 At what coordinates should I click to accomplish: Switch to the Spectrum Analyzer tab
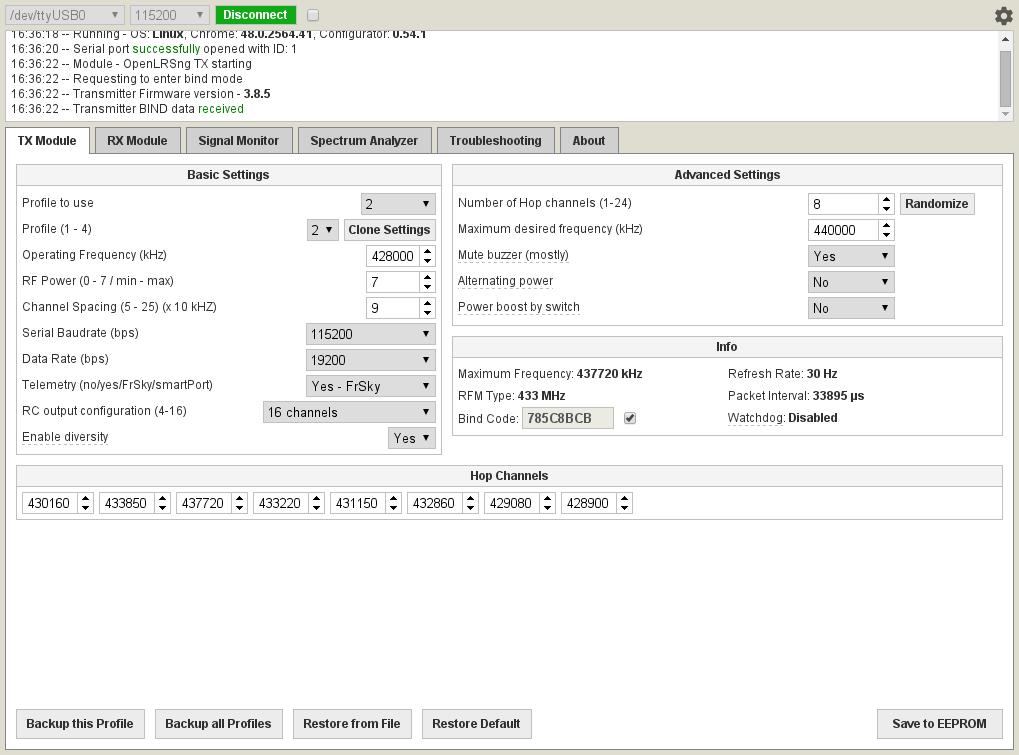pos(364,140)
